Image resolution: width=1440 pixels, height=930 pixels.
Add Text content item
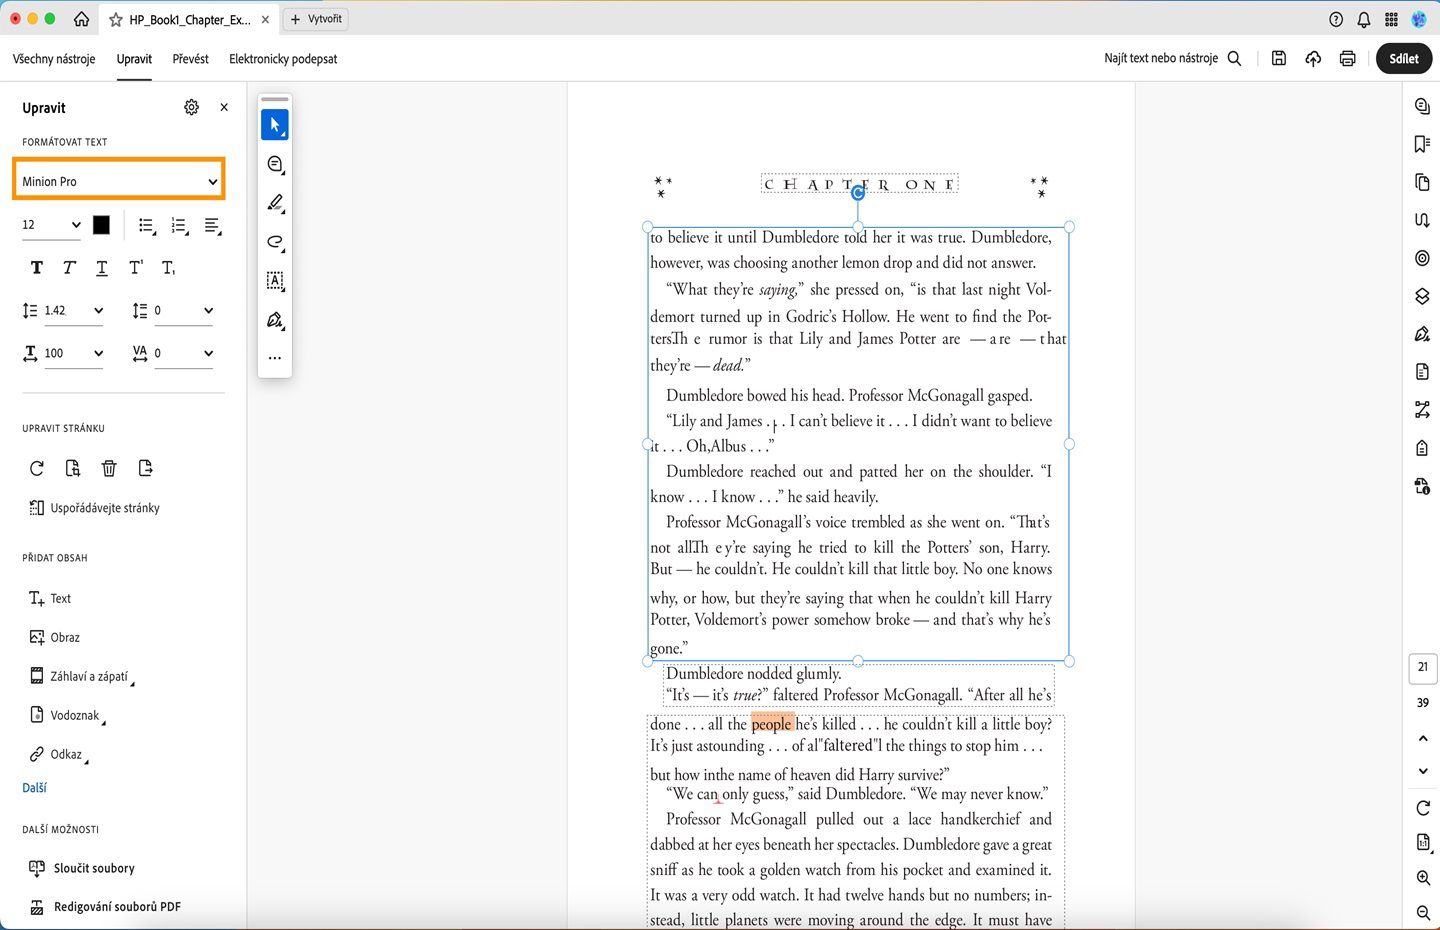[x=50, y=598]
